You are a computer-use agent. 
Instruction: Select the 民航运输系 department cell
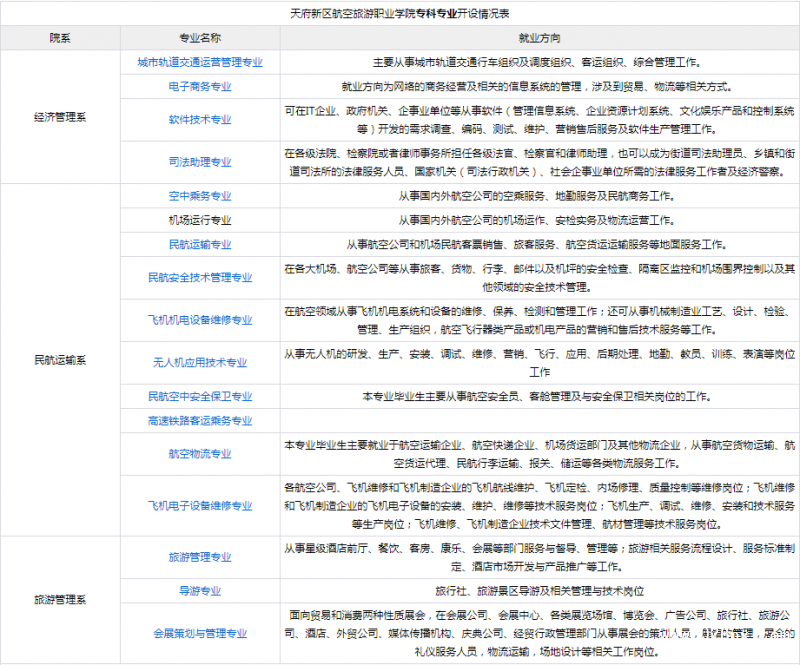click(x=60, y=360)
